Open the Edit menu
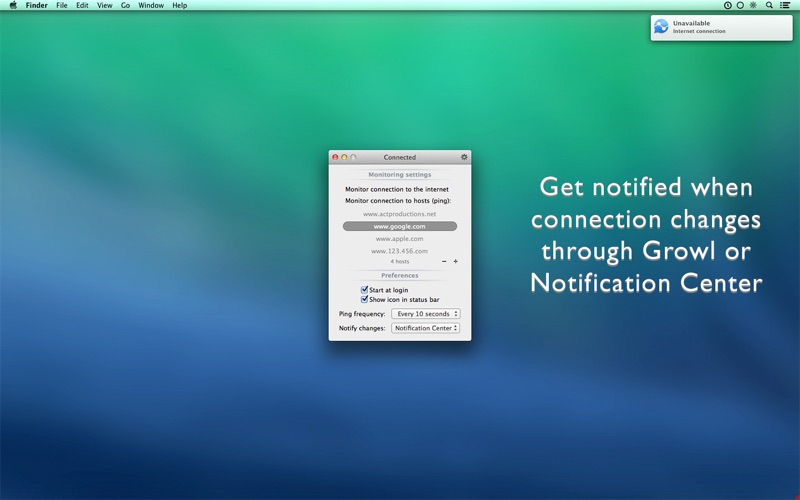Image resolution: width=800 pixels, height=500 pixels. (x=82, y=5)
